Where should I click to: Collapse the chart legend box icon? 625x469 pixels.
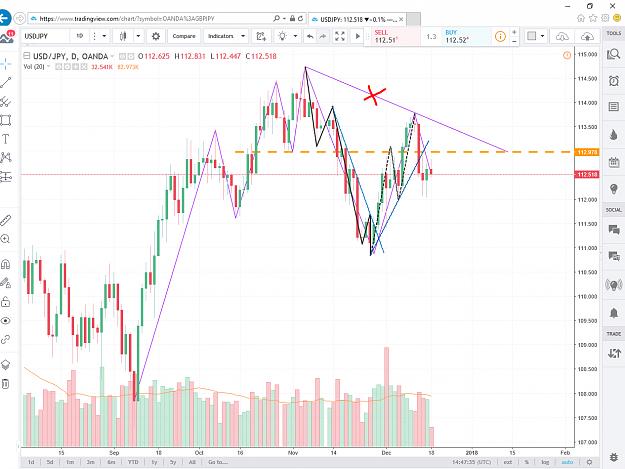[x=27, y=56]
